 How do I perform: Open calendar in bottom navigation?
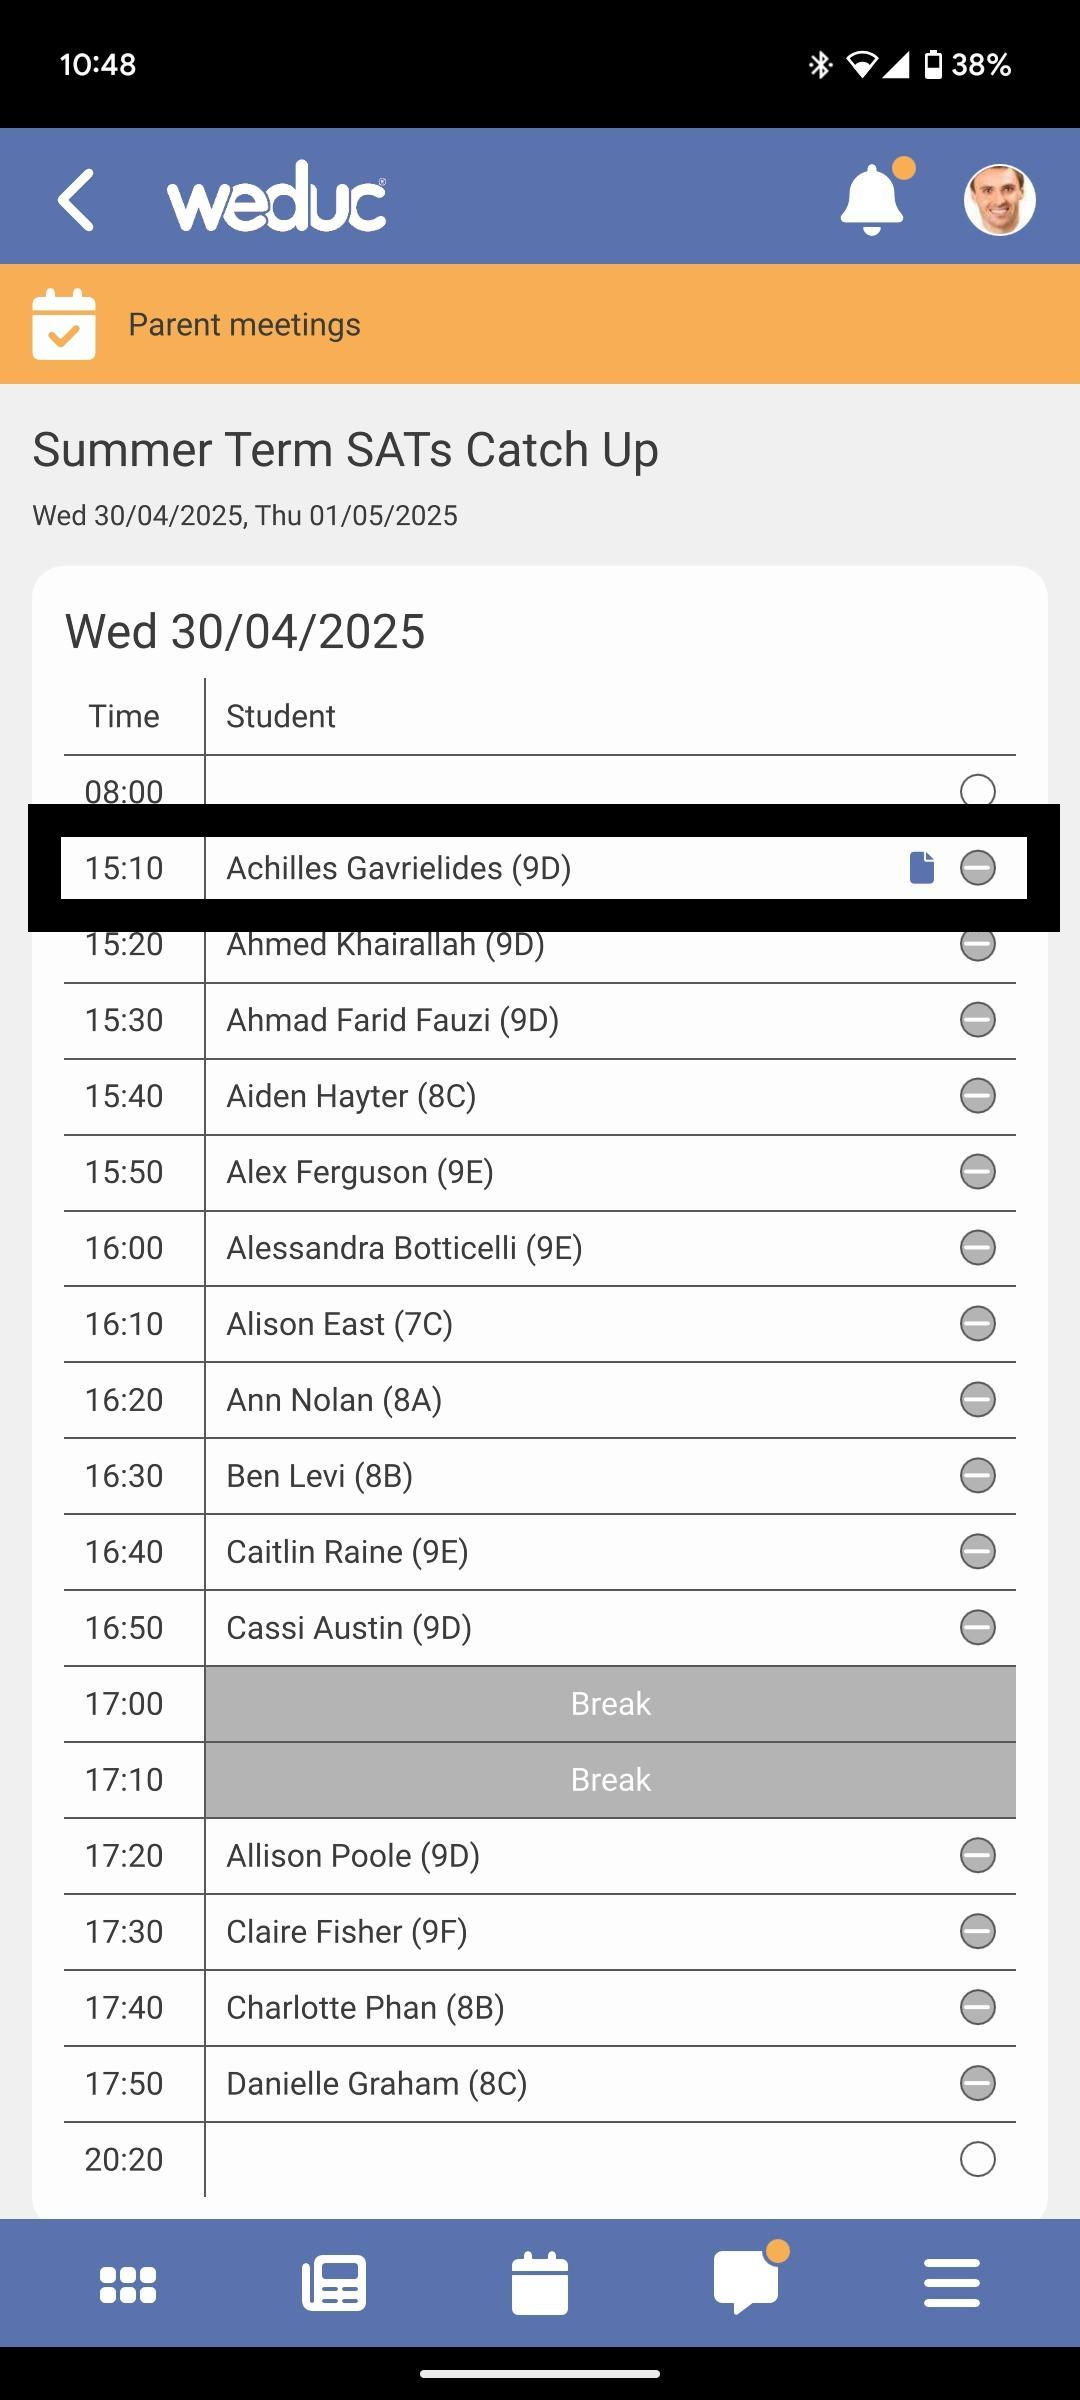click(x=540, y=2285)
